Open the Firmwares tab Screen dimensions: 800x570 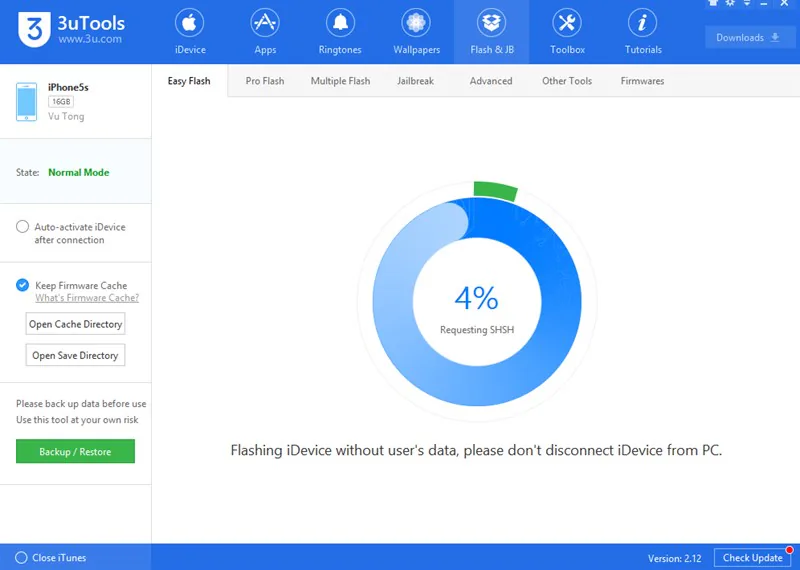point(642,81)
